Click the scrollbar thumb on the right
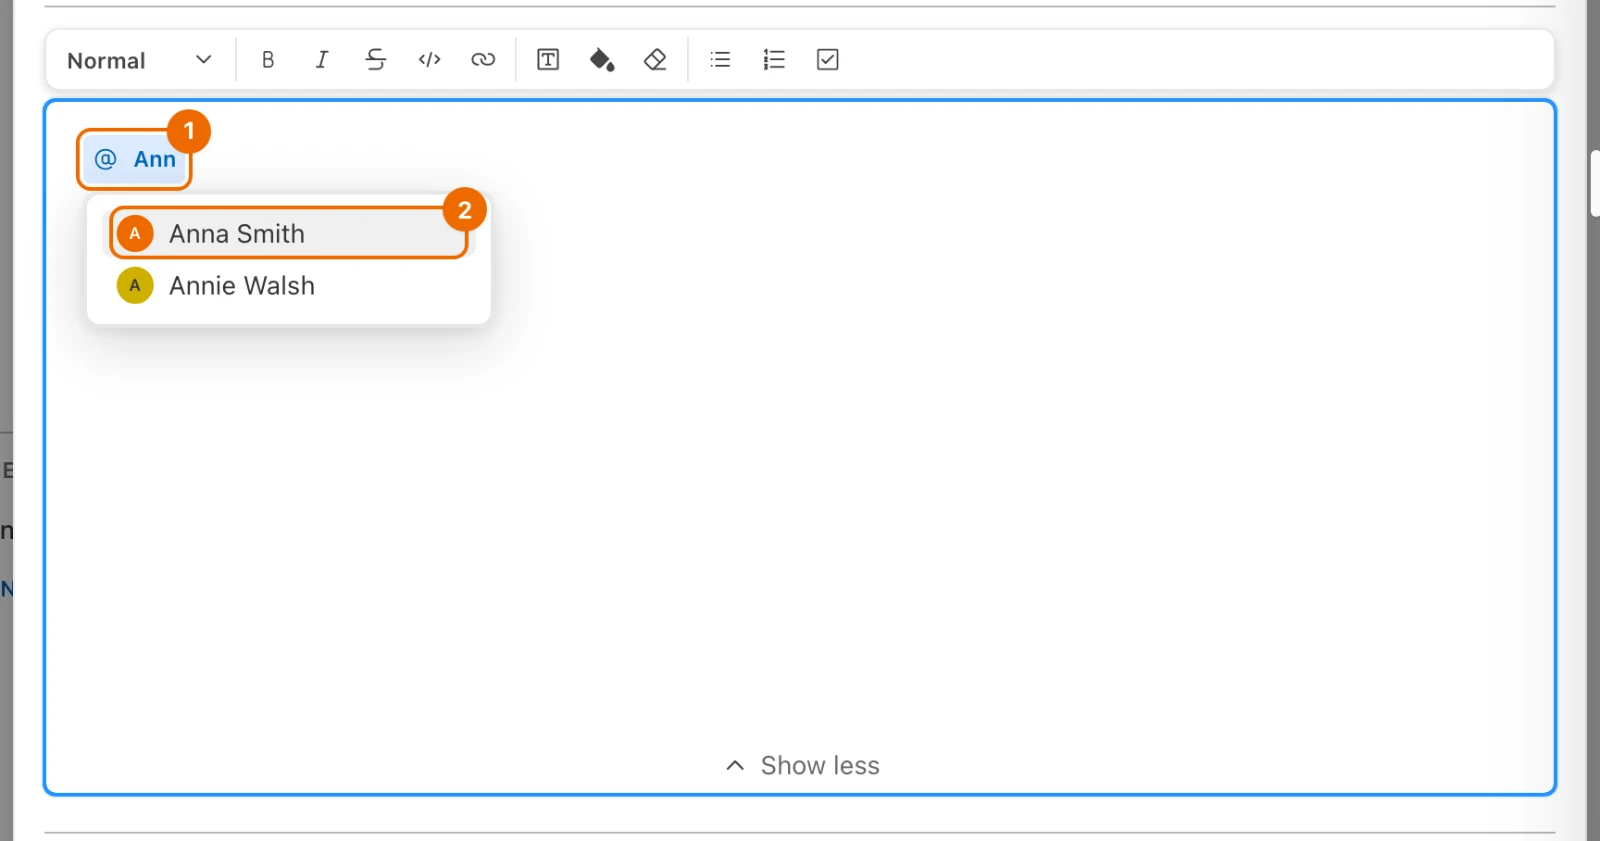Viewport: 1600px width, 841px height. point(1595,184)
